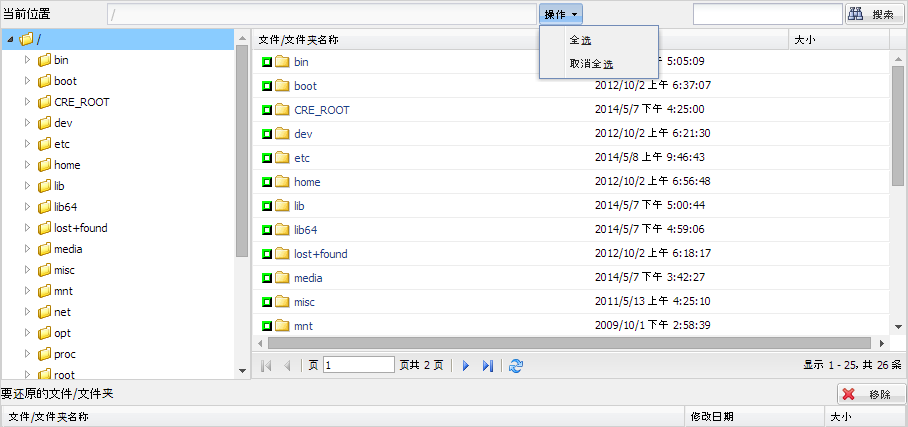Expand the etc tree node

point(27,144)
